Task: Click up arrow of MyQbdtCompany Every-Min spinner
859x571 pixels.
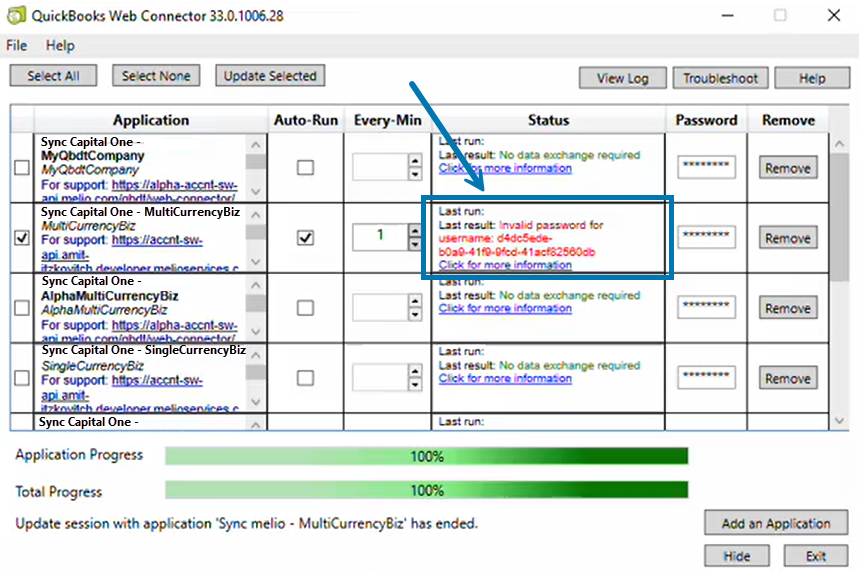Action: tap(415, 161)
